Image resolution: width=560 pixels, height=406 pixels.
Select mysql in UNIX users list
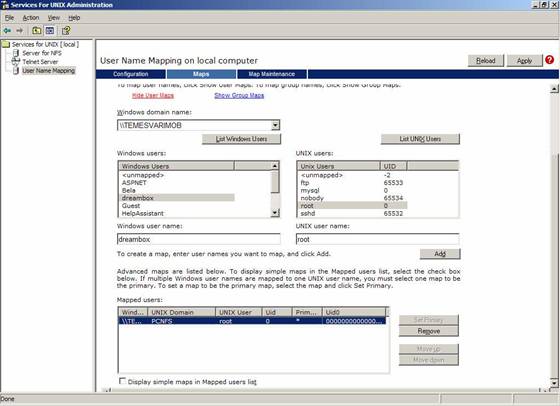click(310, 190)
